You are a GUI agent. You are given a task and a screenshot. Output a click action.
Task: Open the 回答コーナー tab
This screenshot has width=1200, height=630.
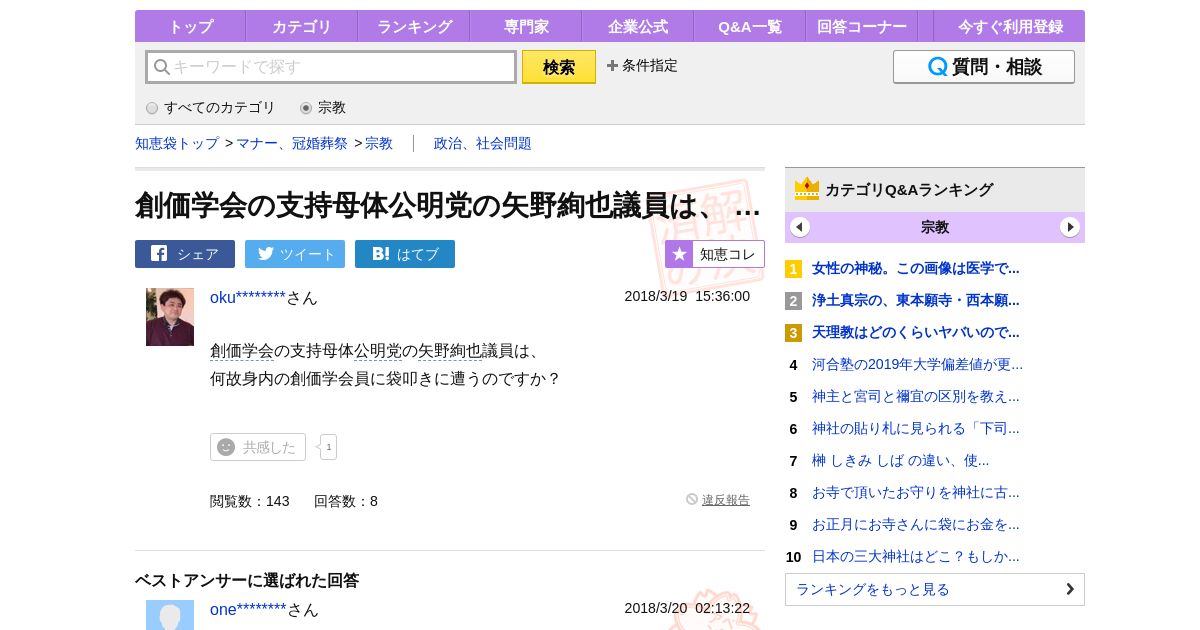tap(861, 27)
